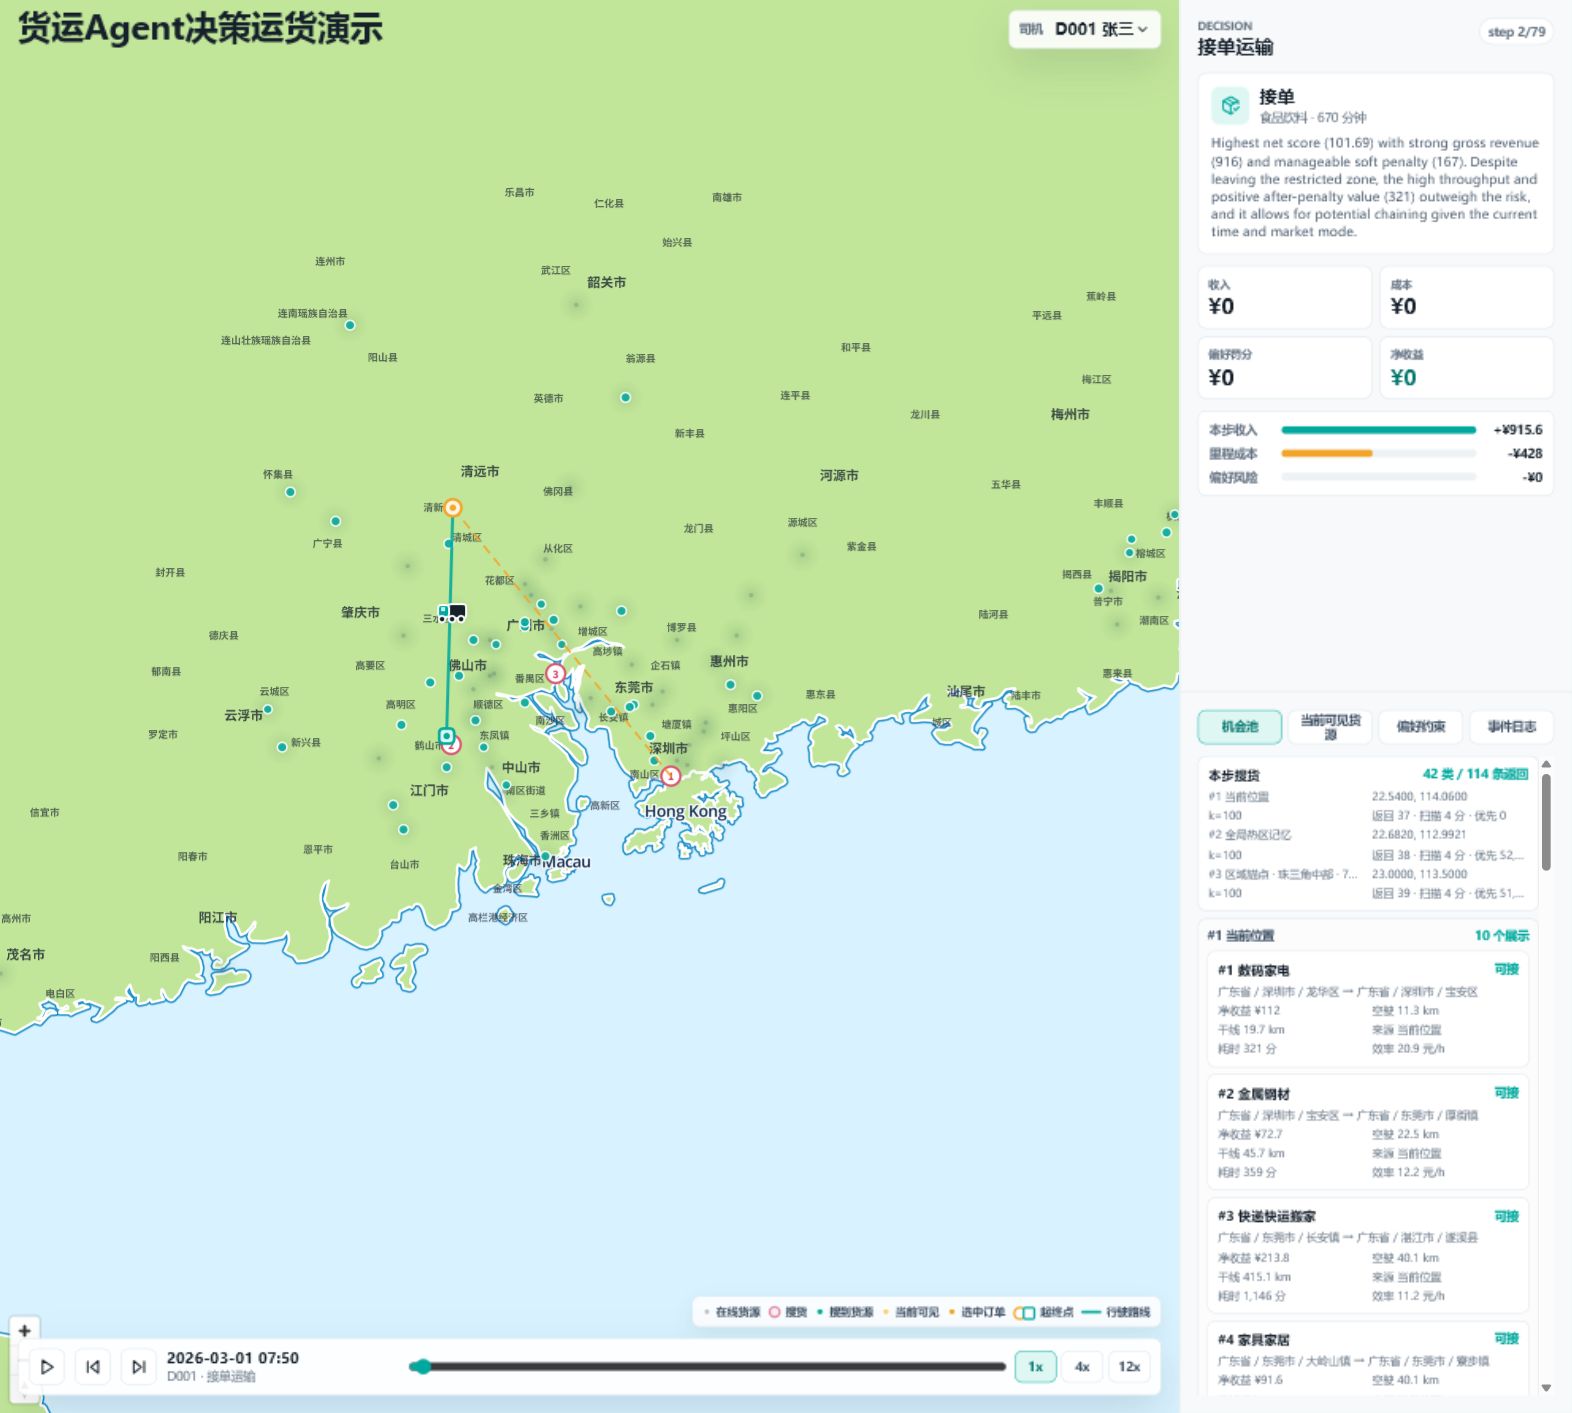The width and height of the screenshot is (1572, 1413).
Task: Click the 当前可见 legend entry
Action: [x=911, y=1312]
